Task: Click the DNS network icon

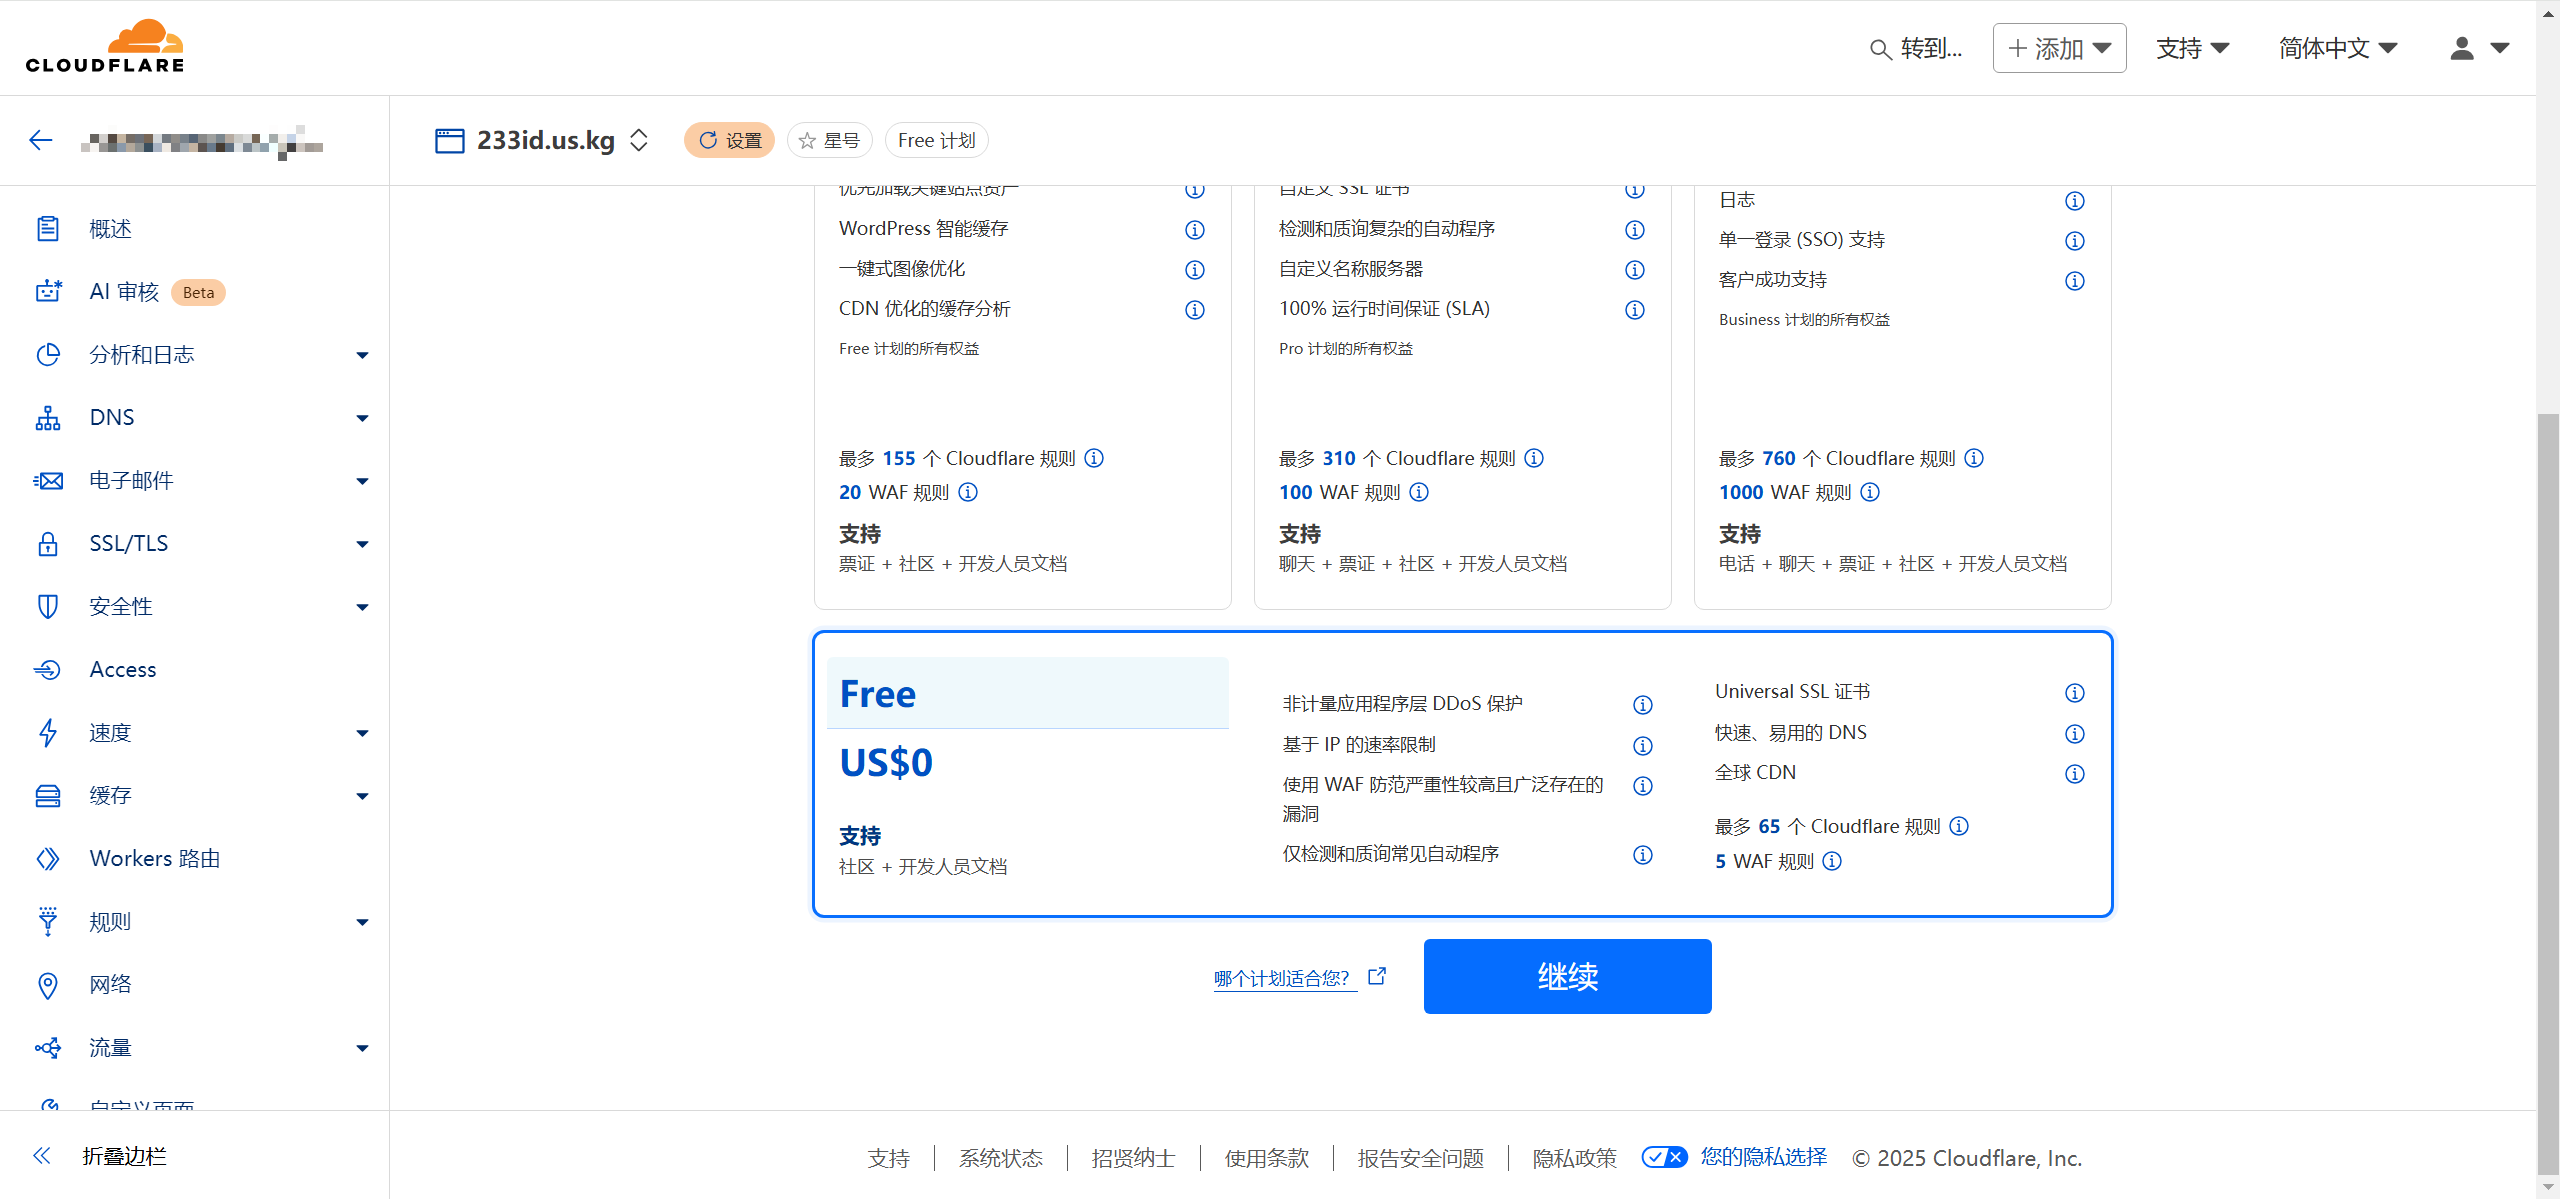Action: coord(48,418)
